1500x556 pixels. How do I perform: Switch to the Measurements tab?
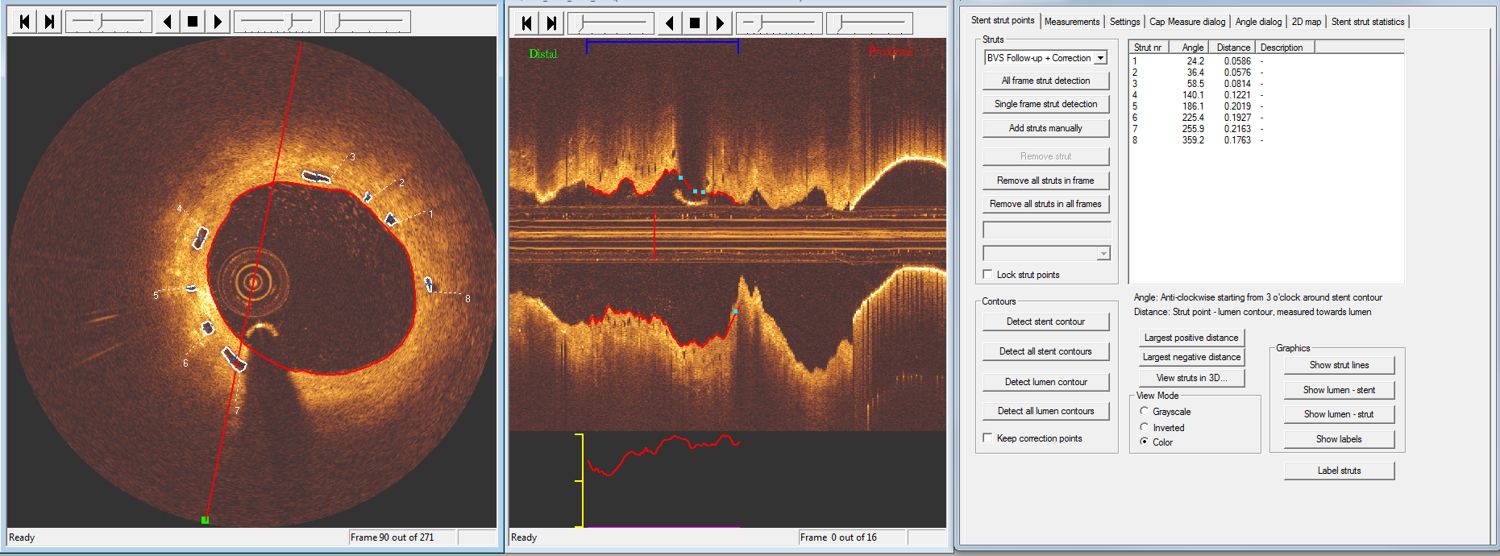[1072, 21]
